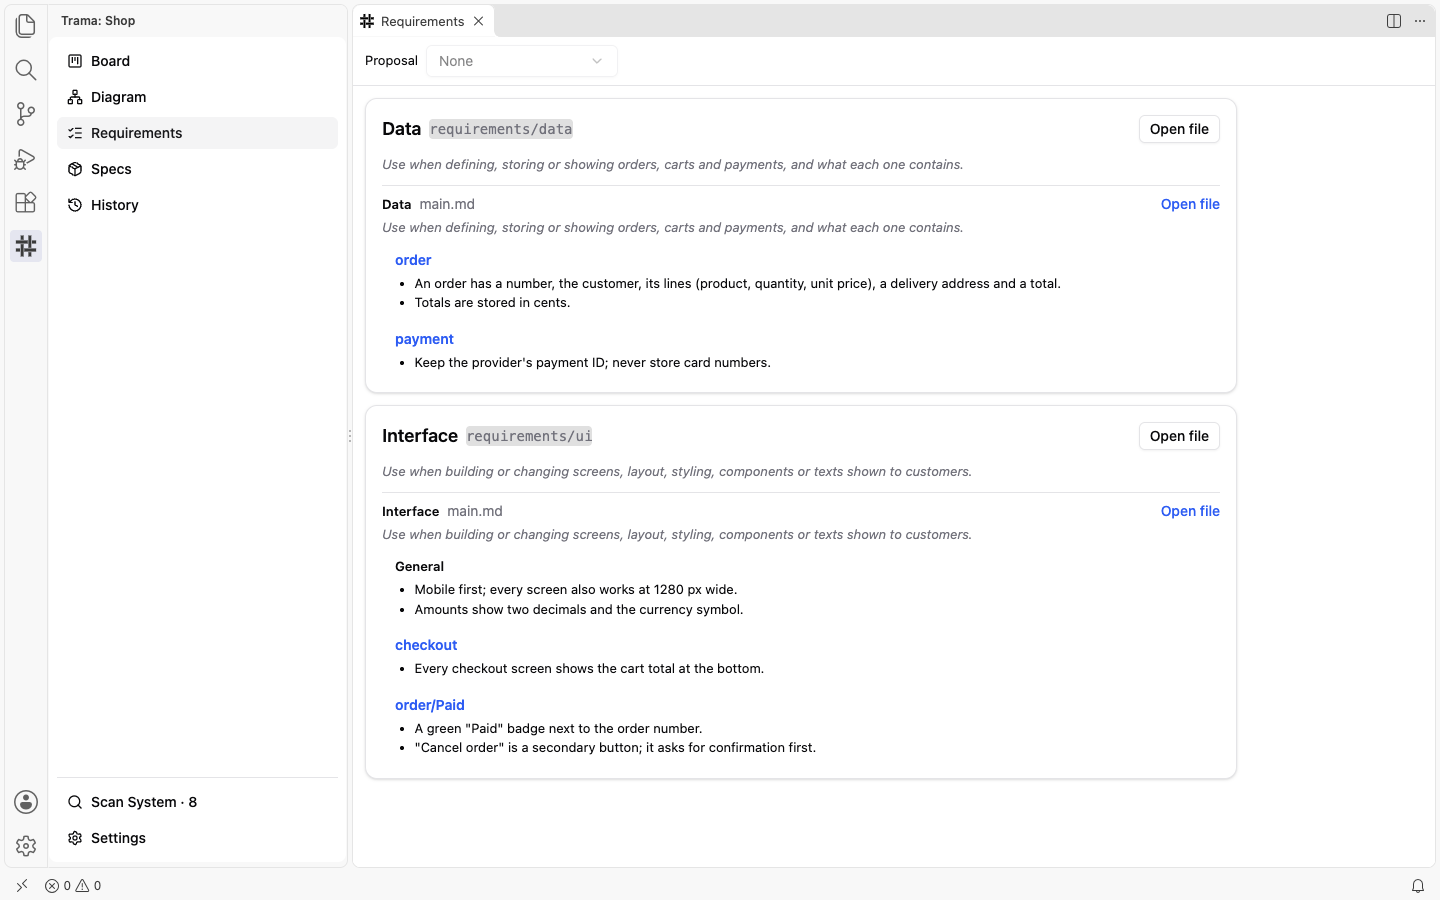Screen dimensions: 1440x900
Task: Follow the 'order/Paid' link in Interface
Action: pos(430,705)
